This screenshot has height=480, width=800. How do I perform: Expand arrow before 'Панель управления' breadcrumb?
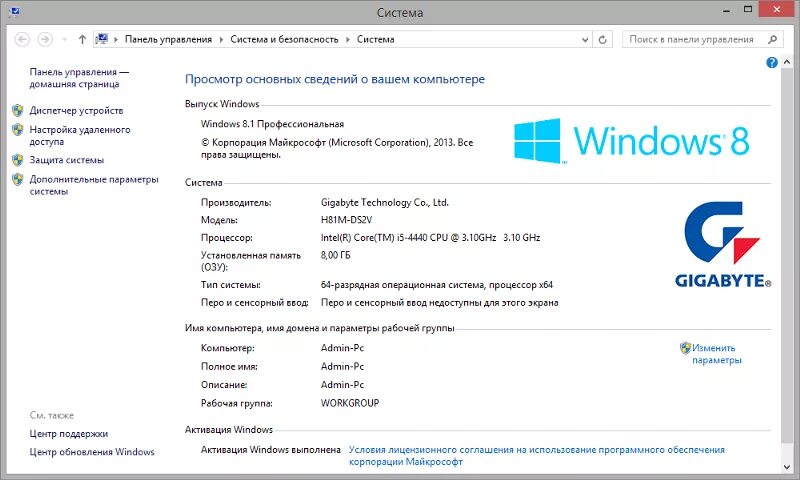tap(116, 39)
